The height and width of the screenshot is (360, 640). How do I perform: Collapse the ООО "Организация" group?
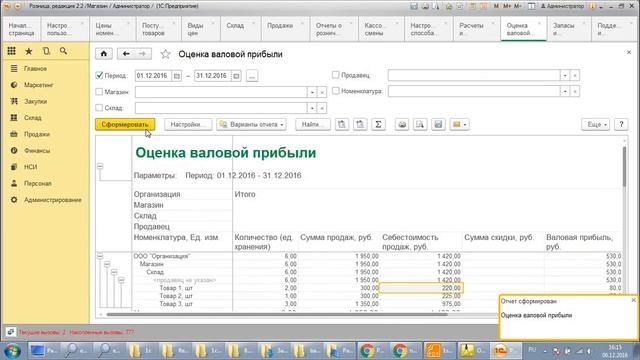pos(100,256)
